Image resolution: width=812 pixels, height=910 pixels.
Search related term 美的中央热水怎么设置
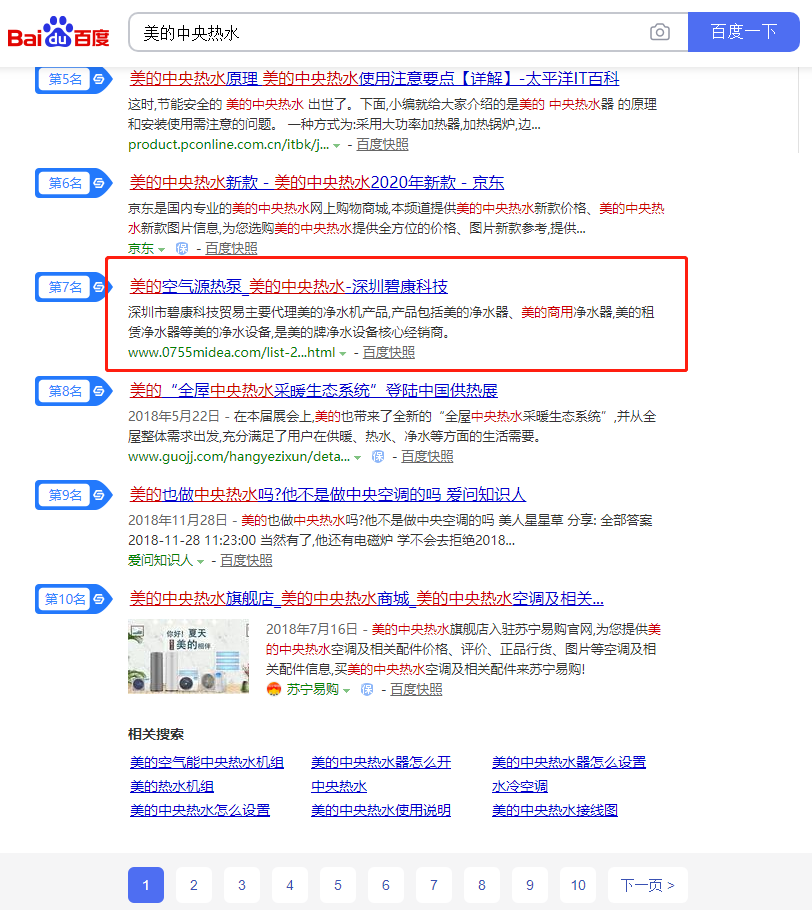[200, 810]
